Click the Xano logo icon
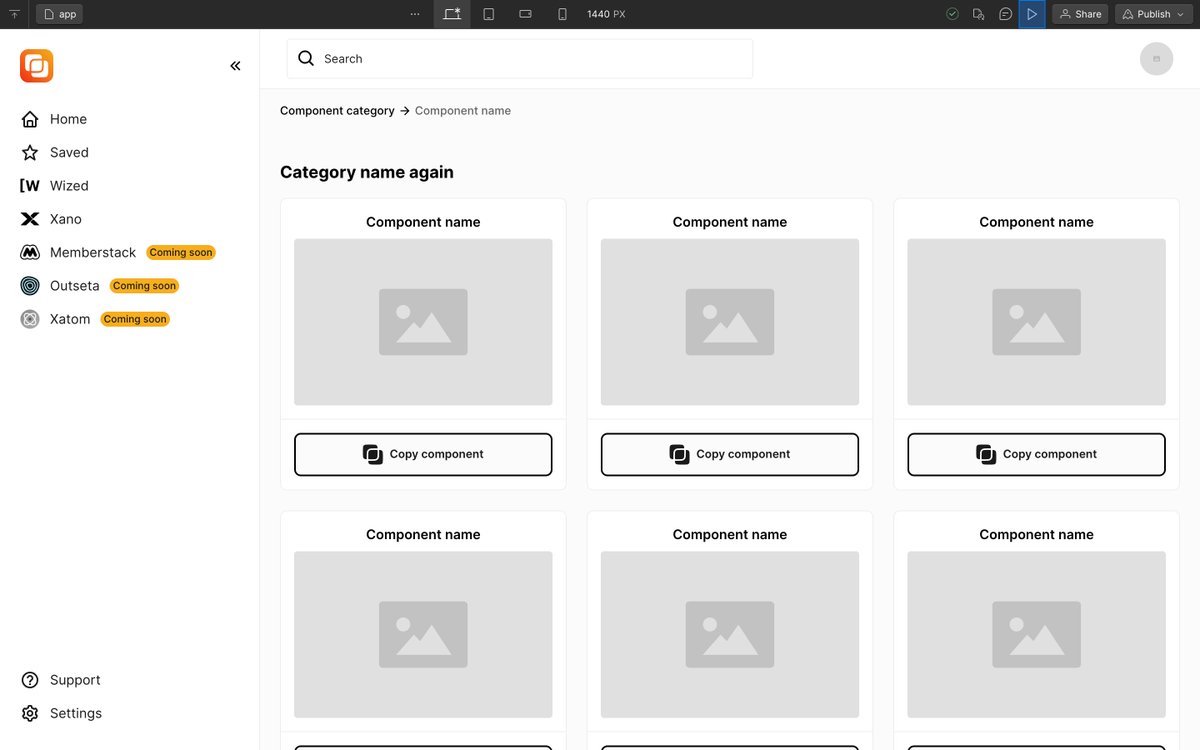 (x=30, y=219)
